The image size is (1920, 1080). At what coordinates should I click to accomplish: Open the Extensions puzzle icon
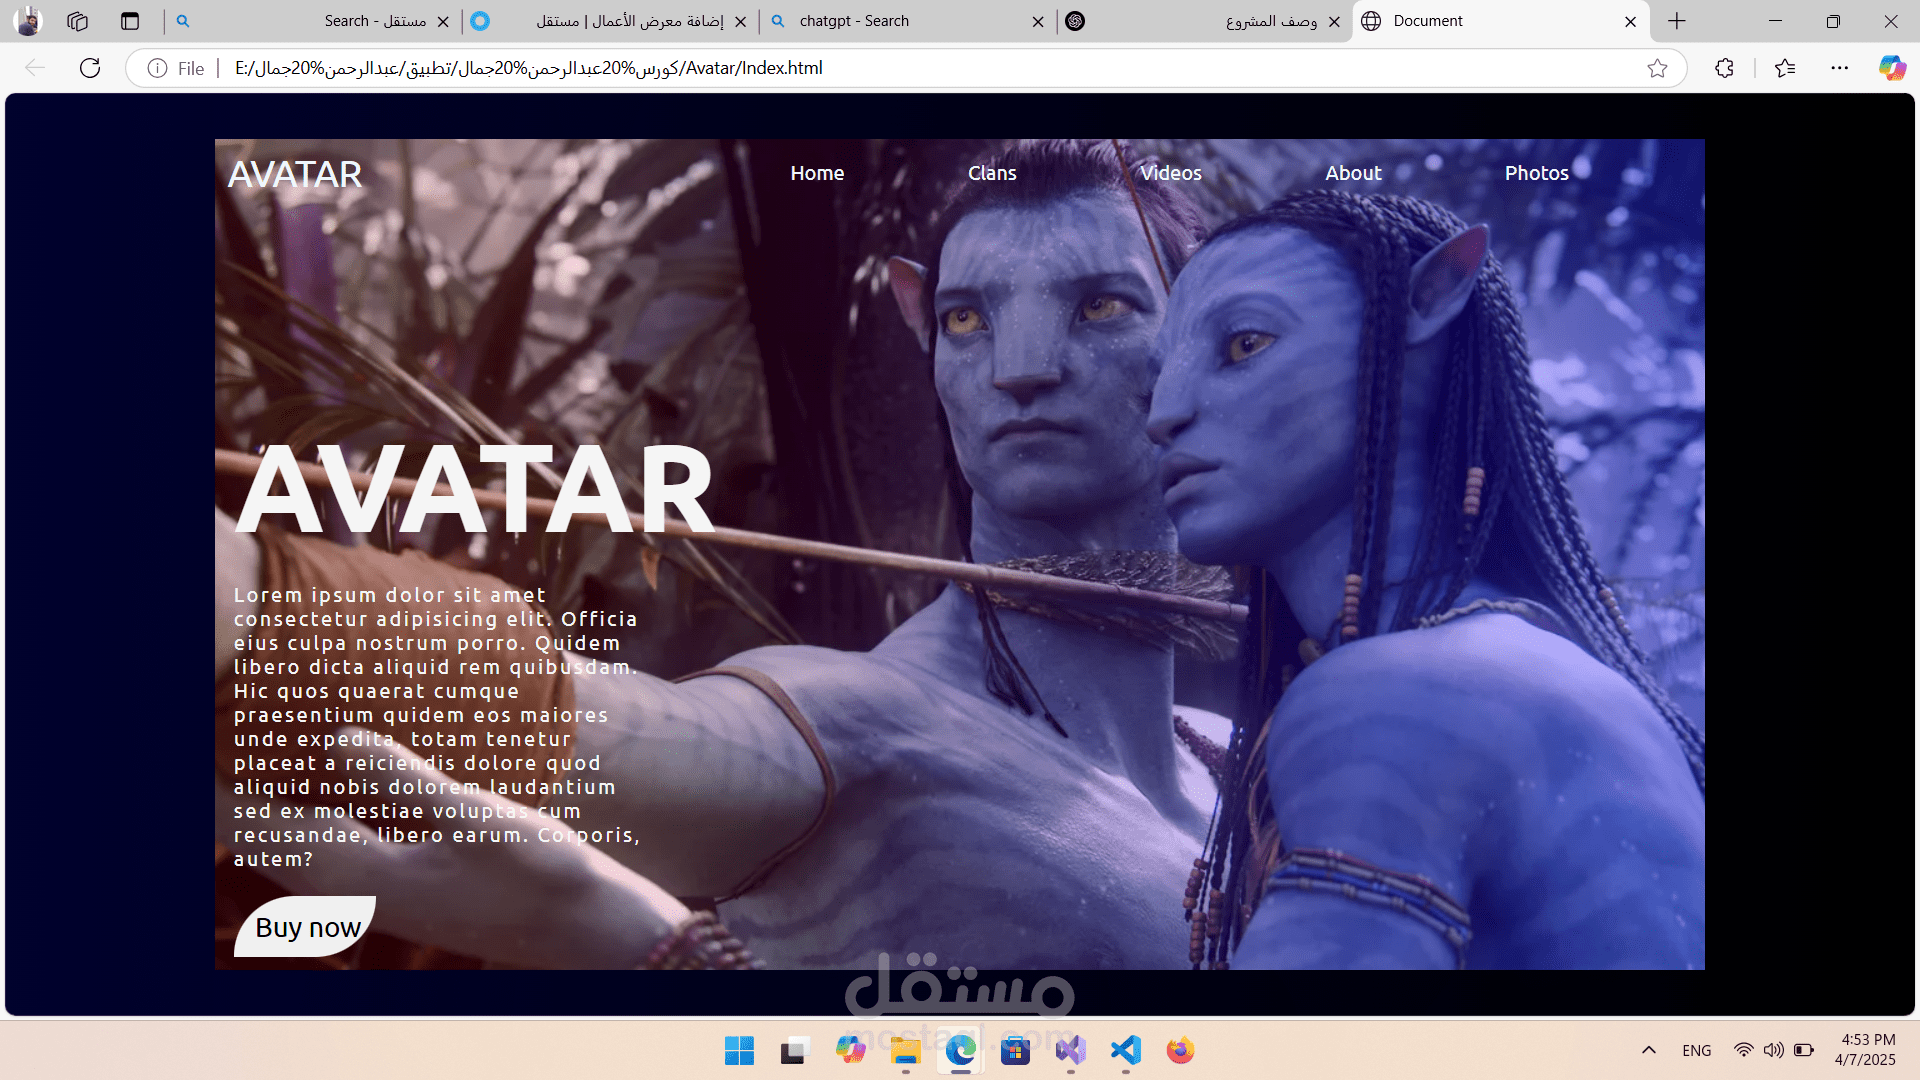click(x=1724, y=68)
